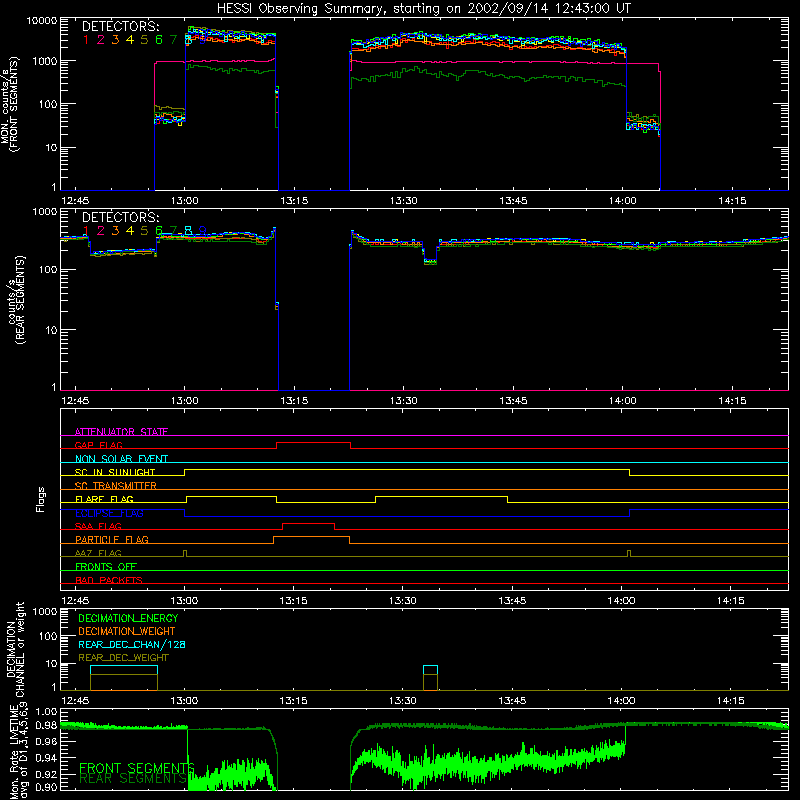Click the FRONTS_OFF flag label

106,566
